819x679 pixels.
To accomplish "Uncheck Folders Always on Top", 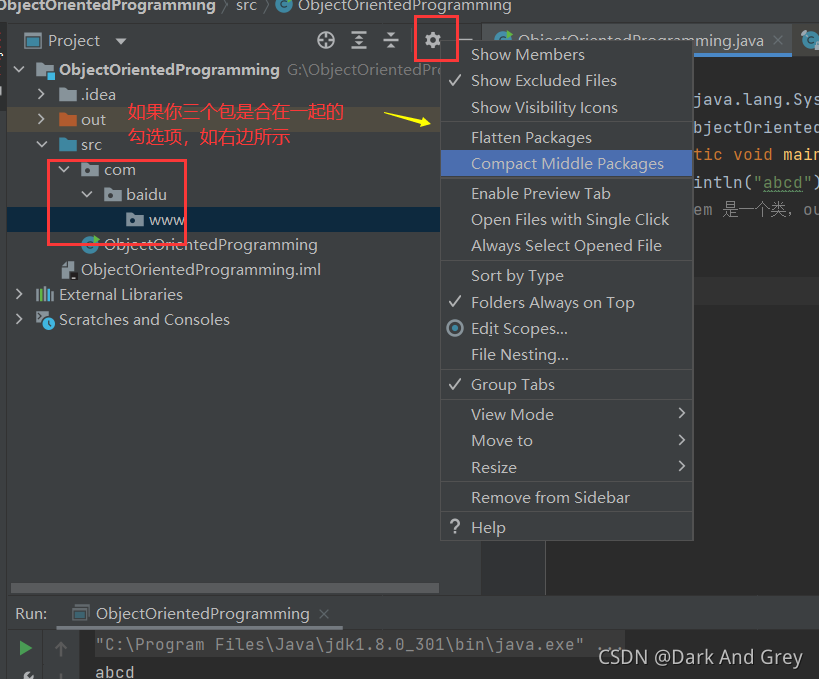I will [x=567, y=302].
